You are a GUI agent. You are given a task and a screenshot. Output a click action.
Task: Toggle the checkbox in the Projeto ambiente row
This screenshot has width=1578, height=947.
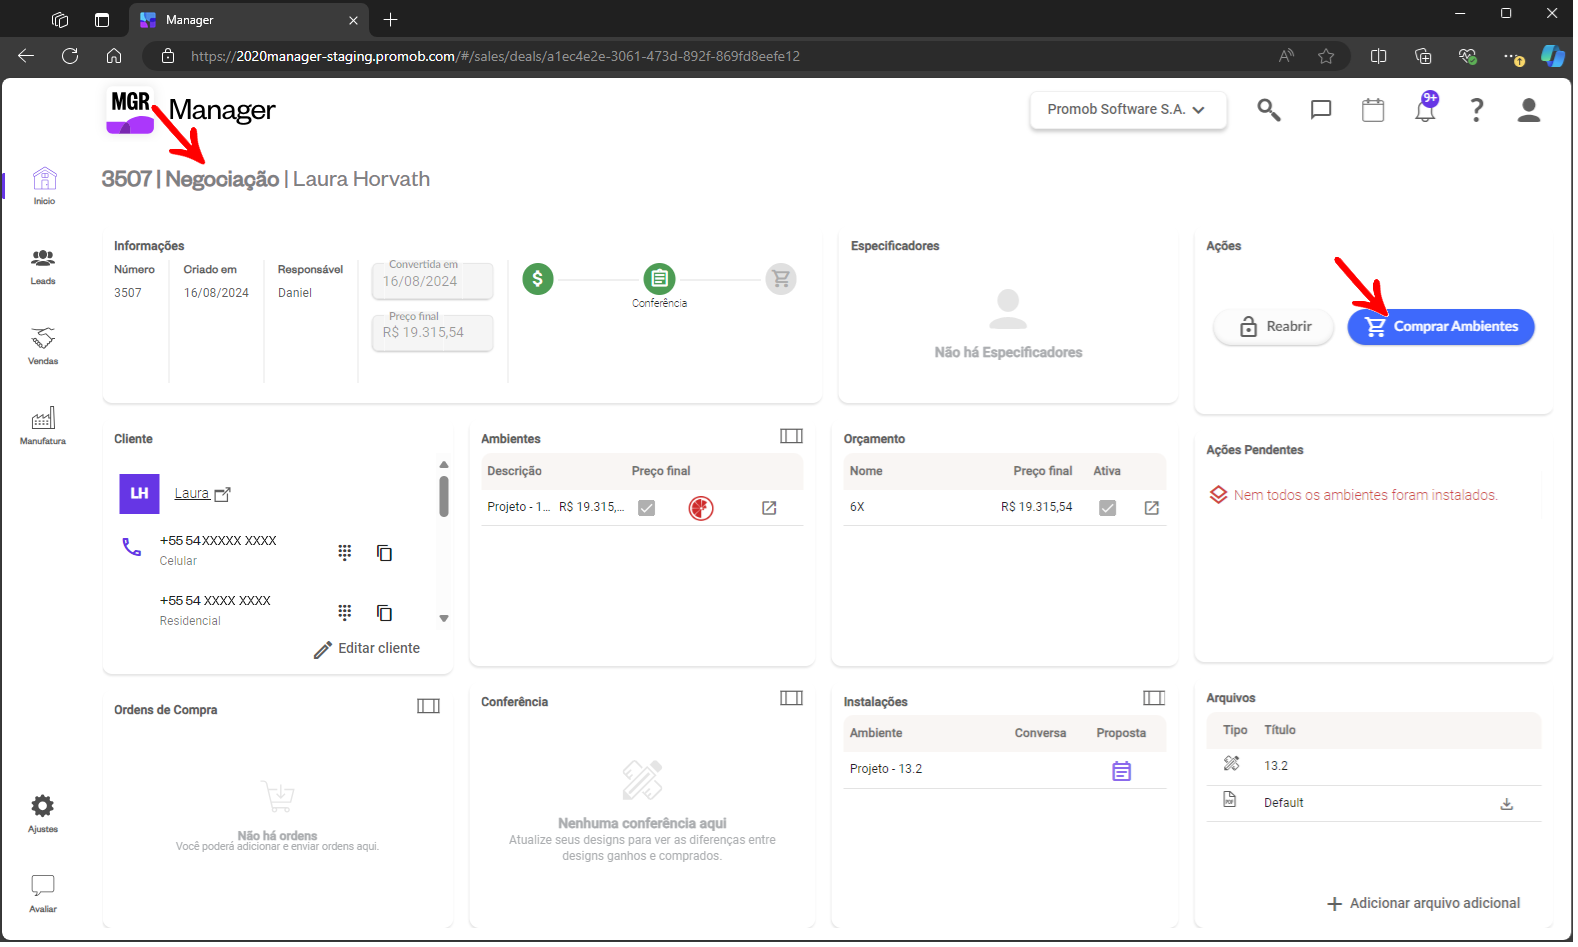[x=647, y=508]
